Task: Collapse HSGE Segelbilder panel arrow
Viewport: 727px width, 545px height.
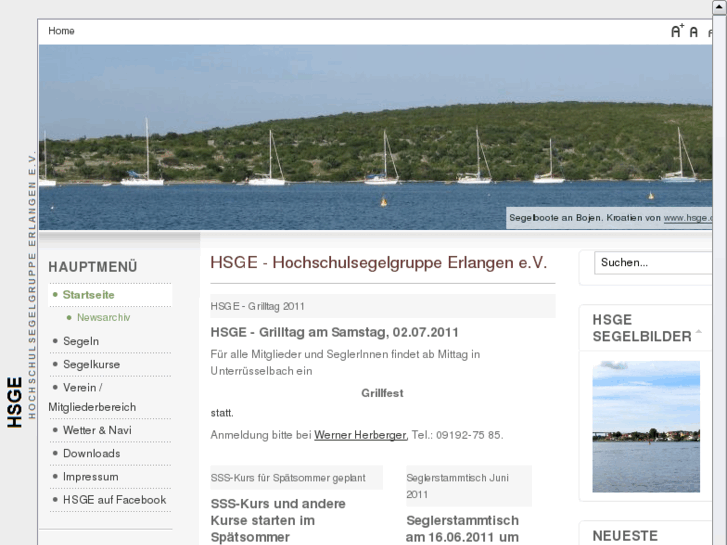Action: [x=699, y=331]
